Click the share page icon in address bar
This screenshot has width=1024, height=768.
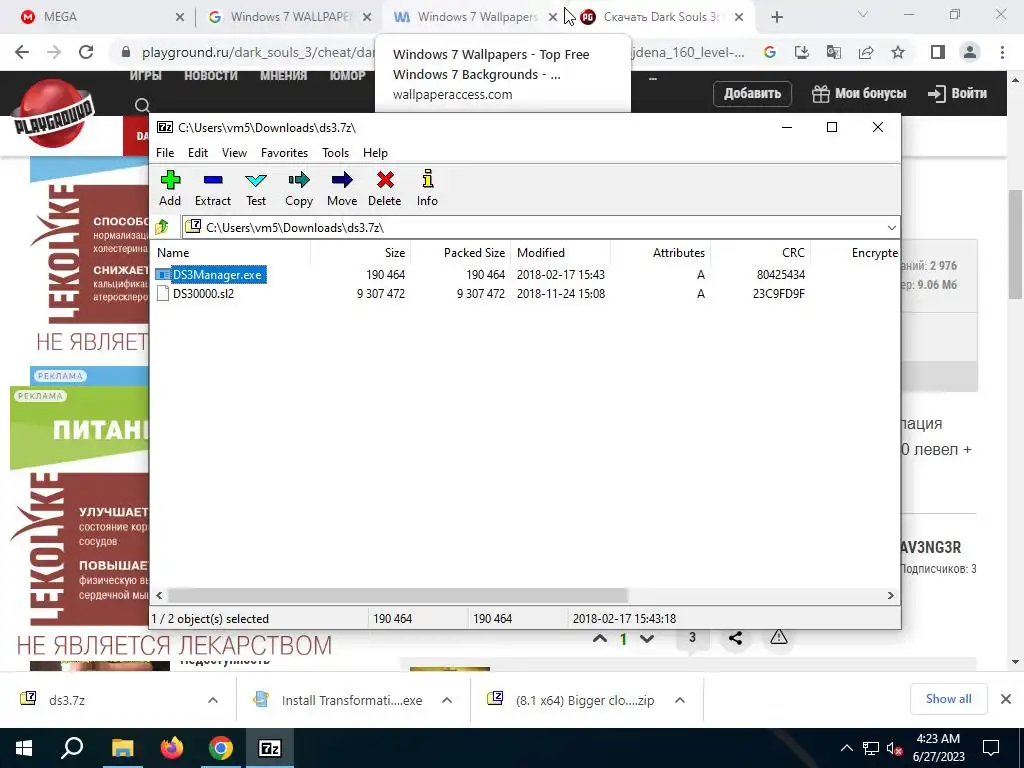coord(866,52)
